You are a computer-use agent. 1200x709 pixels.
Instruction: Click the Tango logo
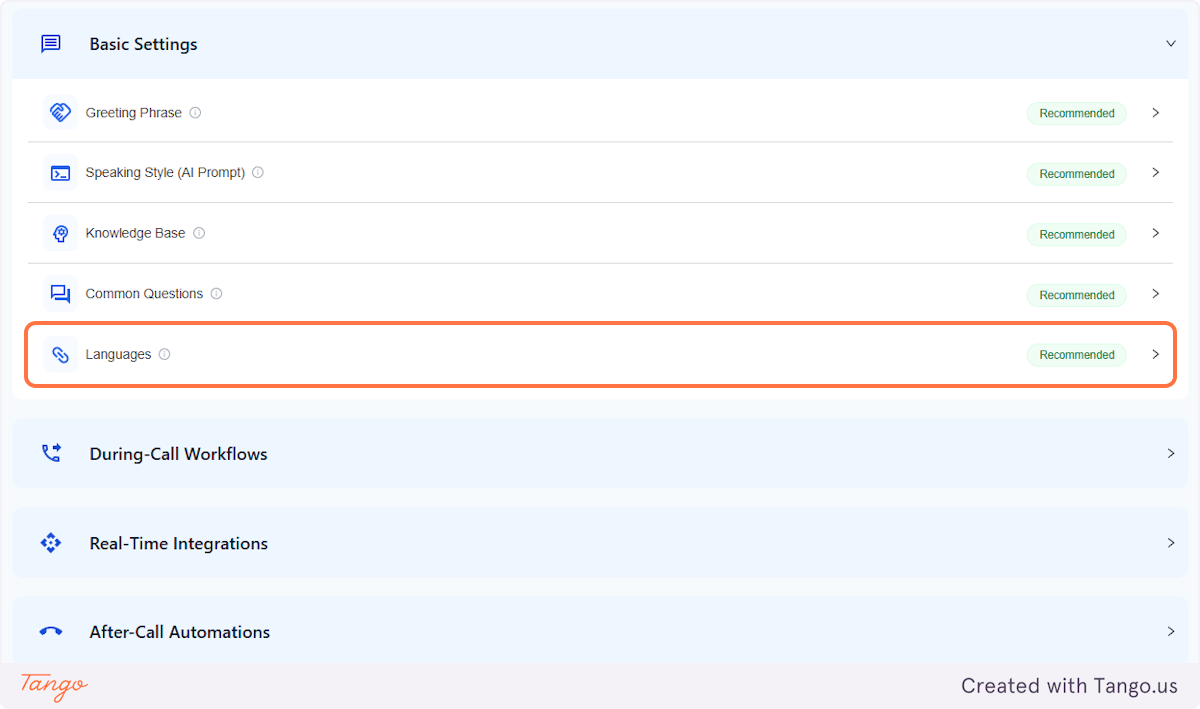pos(50,686)
